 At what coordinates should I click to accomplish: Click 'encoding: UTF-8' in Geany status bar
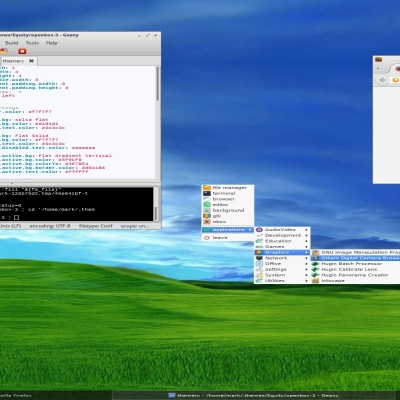[50, 226]
